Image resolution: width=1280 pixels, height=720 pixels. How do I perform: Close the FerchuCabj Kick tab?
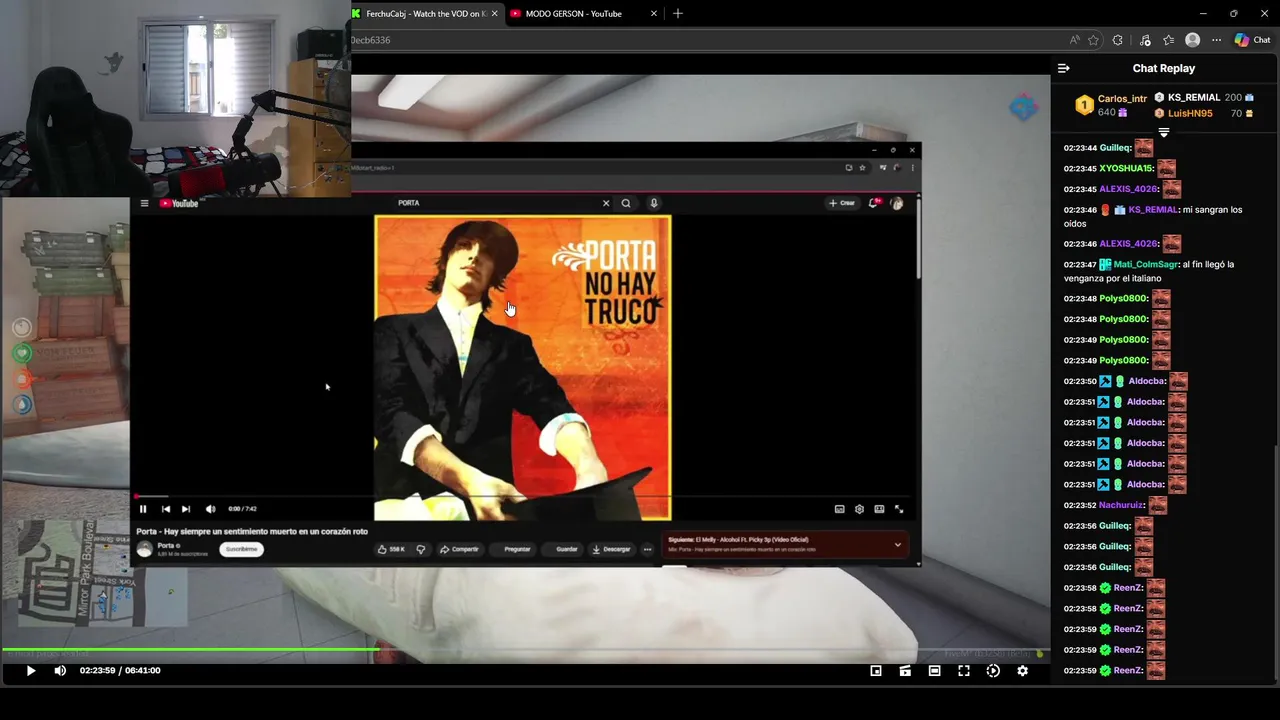pos(494,14)
